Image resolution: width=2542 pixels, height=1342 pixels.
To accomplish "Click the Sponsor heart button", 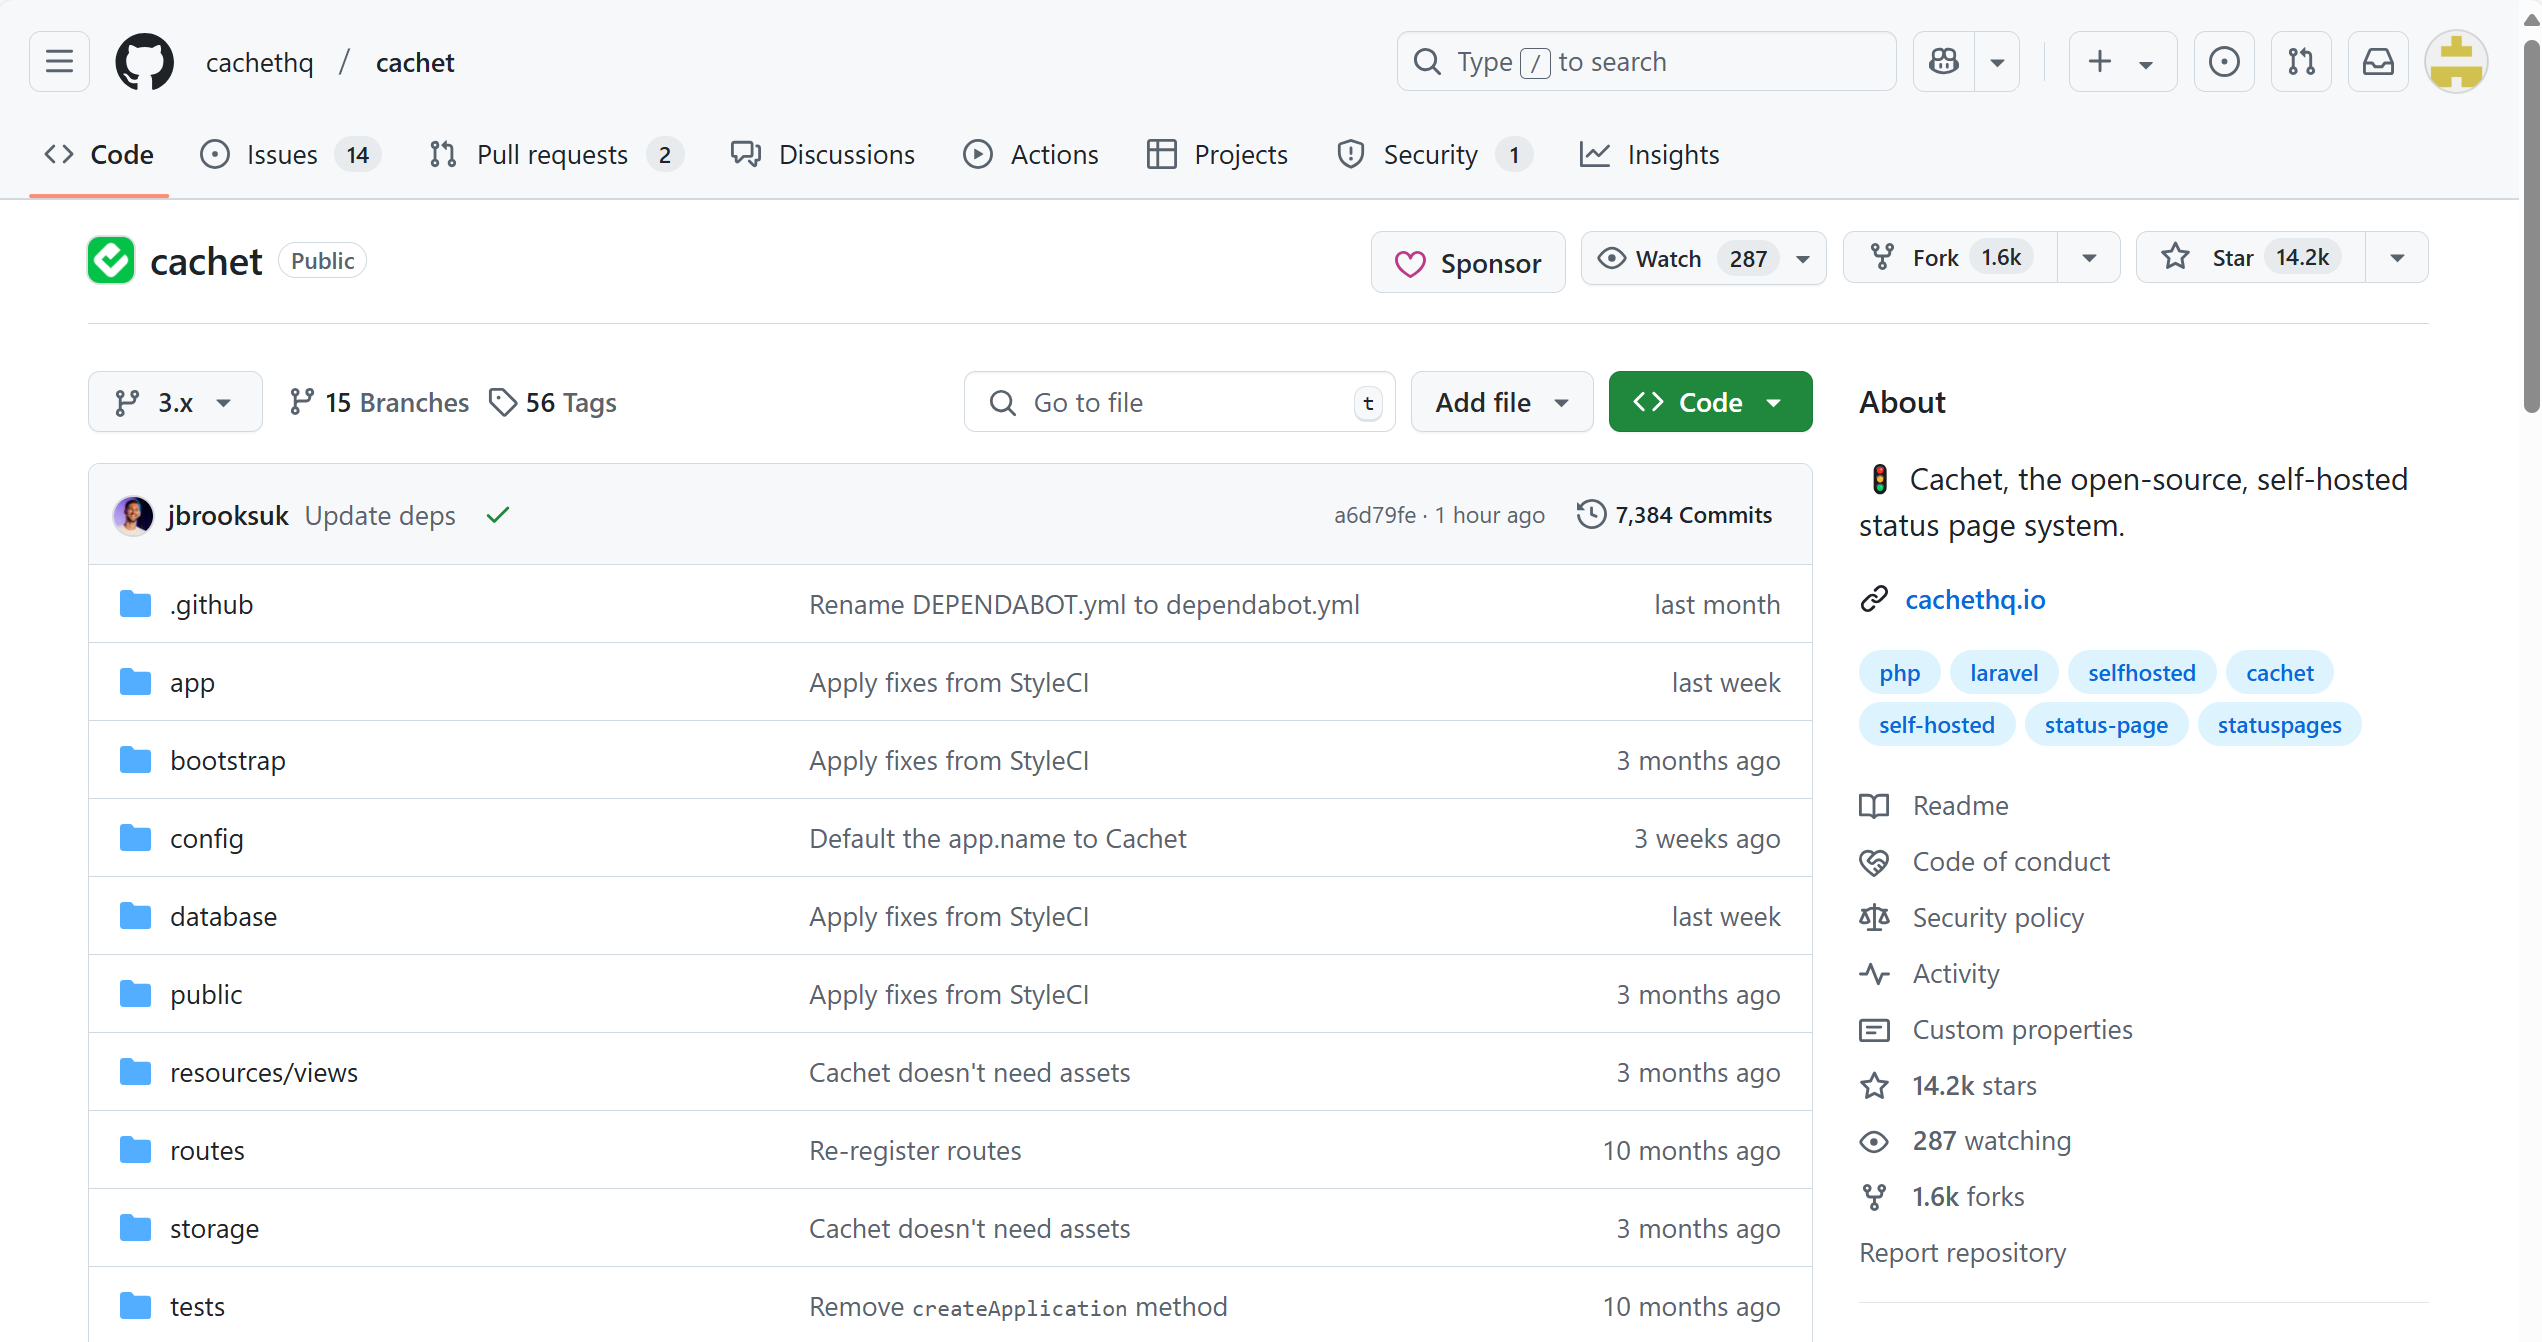I will click(1467, 263).
